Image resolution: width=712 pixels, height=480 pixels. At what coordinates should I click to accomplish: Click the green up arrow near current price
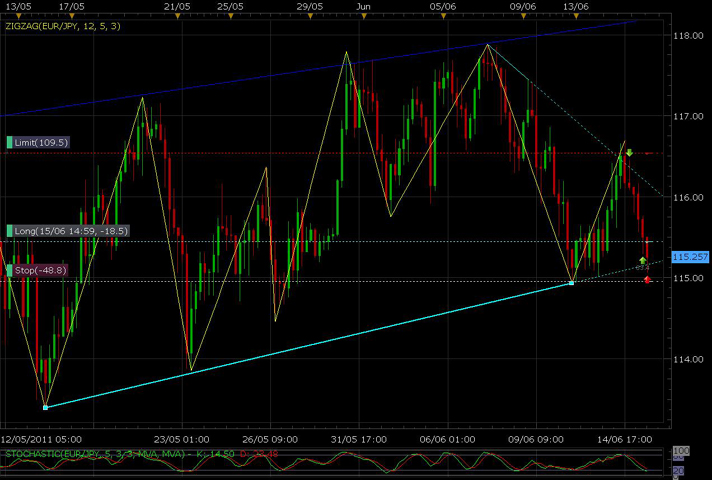(643, 261)
